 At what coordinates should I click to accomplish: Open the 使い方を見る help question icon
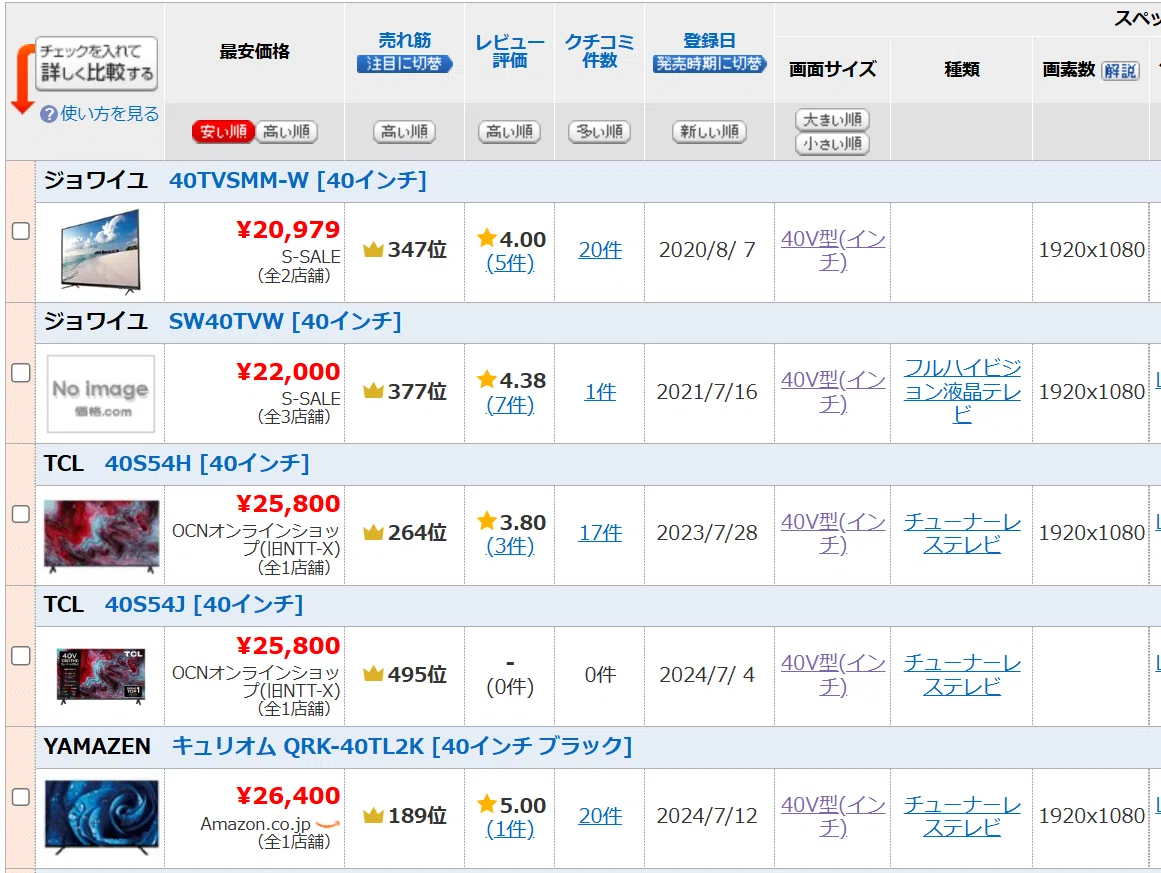(49, 114)
